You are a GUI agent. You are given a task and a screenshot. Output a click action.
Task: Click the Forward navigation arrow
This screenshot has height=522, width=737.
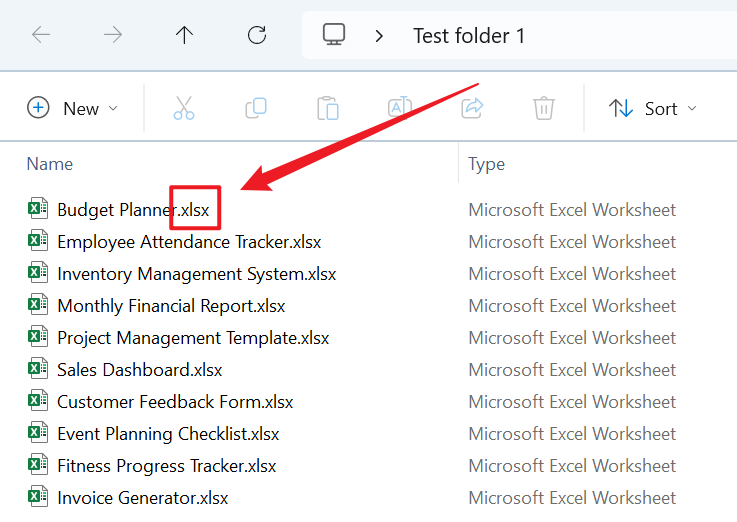point(113,36)
